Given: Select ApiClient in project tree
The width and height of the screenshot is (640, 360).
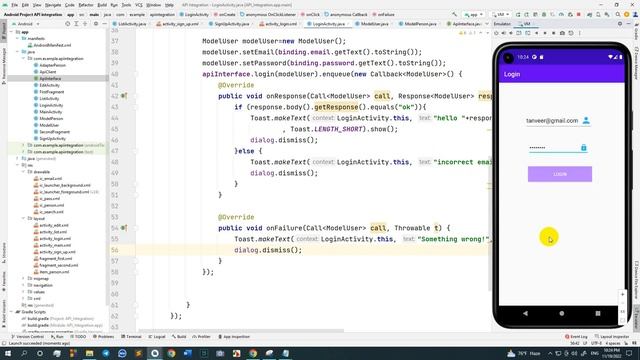Looking at the screenshot, I should [48, 72].
